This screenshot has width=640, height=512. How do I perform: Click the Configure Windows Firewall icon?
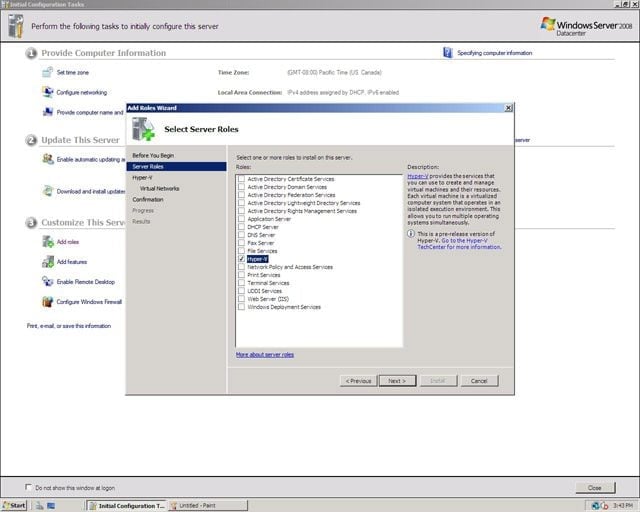(48, 302)
